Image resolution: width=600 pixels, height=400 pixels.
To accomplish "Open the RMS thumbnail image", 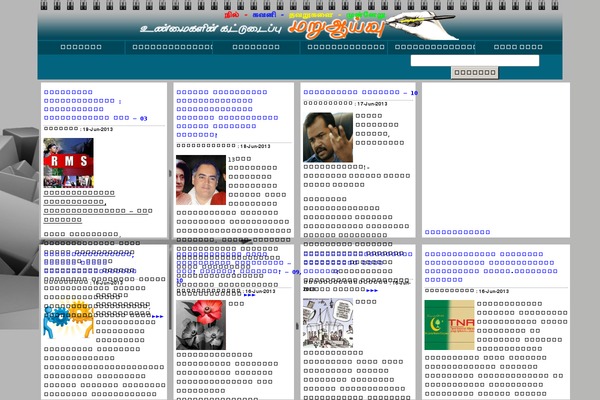I will [68, 163].
